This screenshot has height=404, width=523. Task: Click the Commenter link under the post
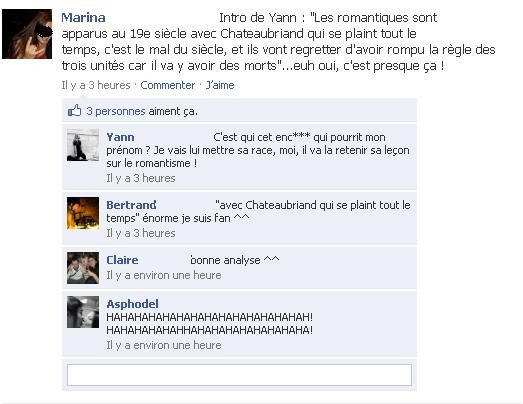click(167, 85)
